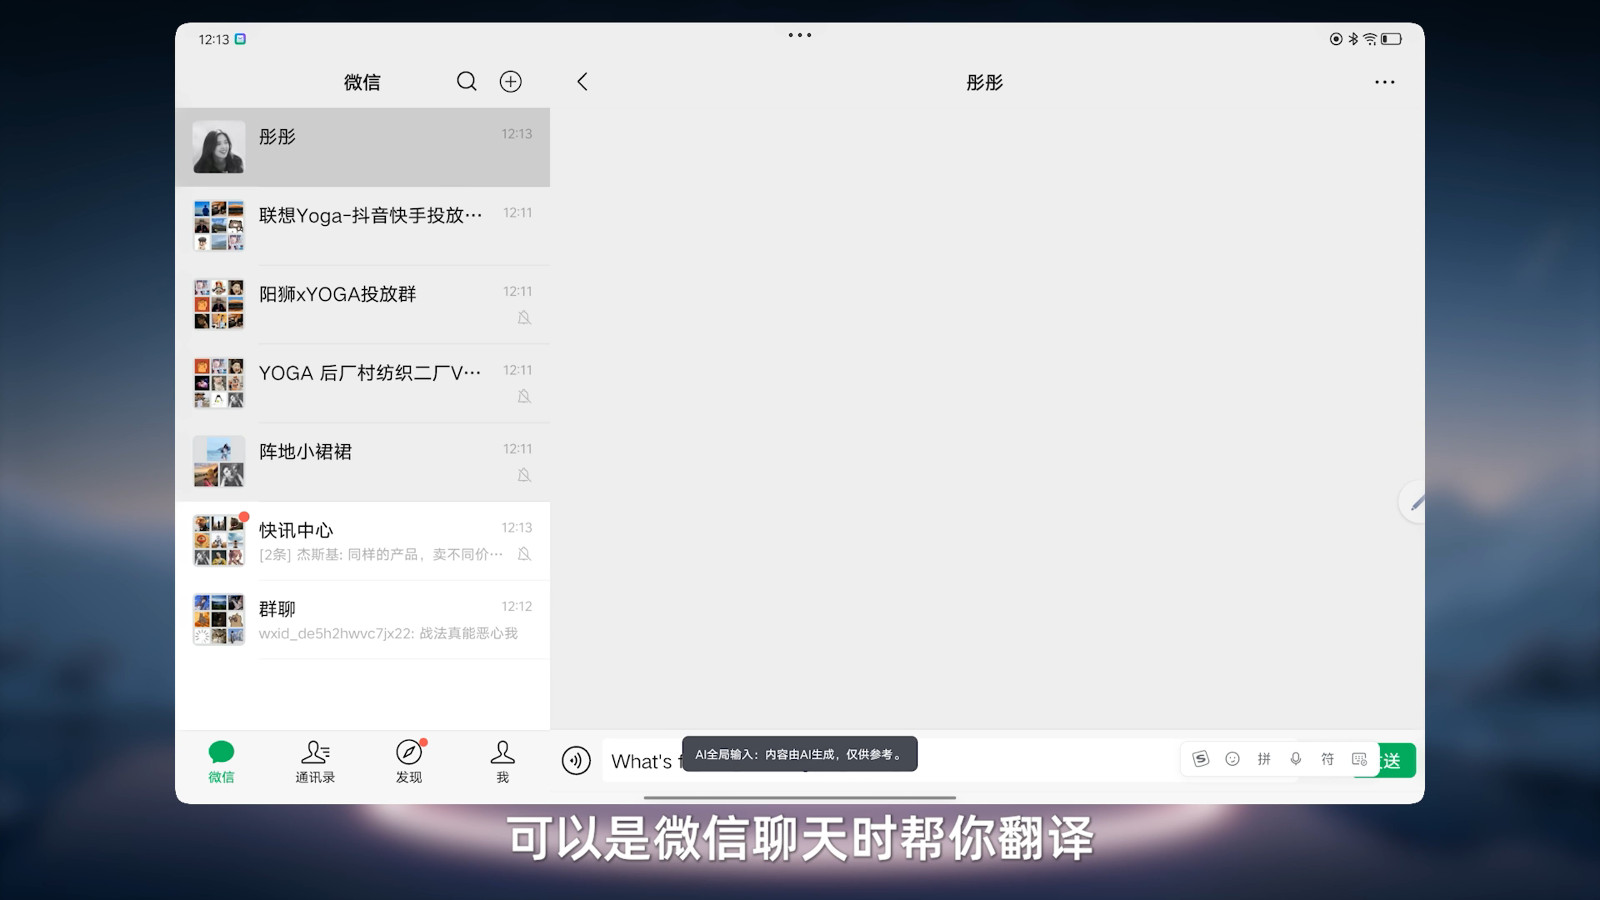The width and height of the screenshot is (1600, 900).
Task: Open the 微信 chats tab
Action: (221, 762)
